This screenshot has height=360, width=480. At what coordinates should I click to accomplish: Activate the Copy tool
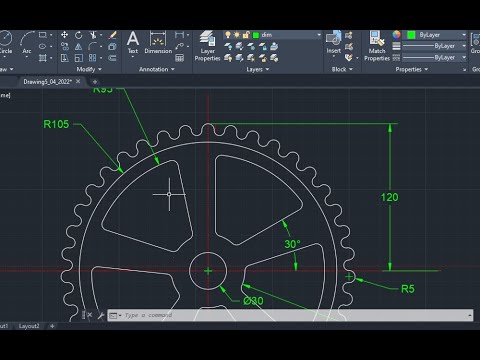point(65,47)
